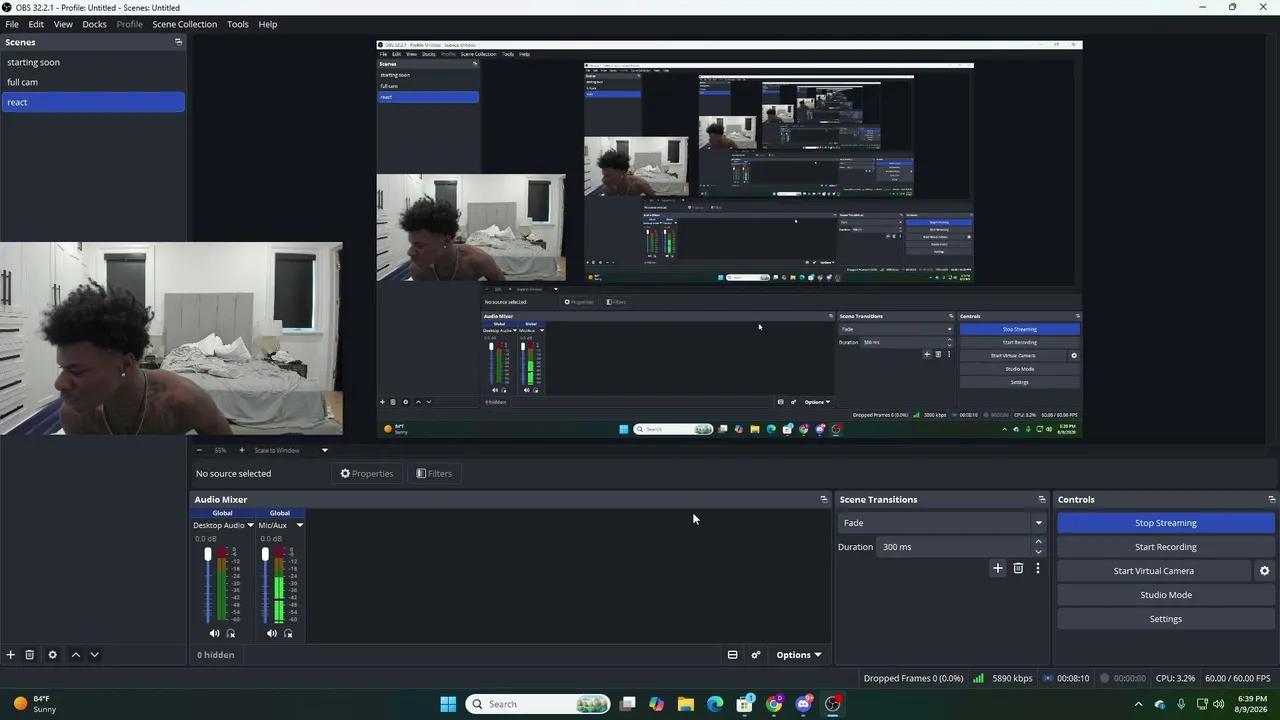1280x720 pixels.
Task: Add a transition with plus icon
Action: (997, 568)
